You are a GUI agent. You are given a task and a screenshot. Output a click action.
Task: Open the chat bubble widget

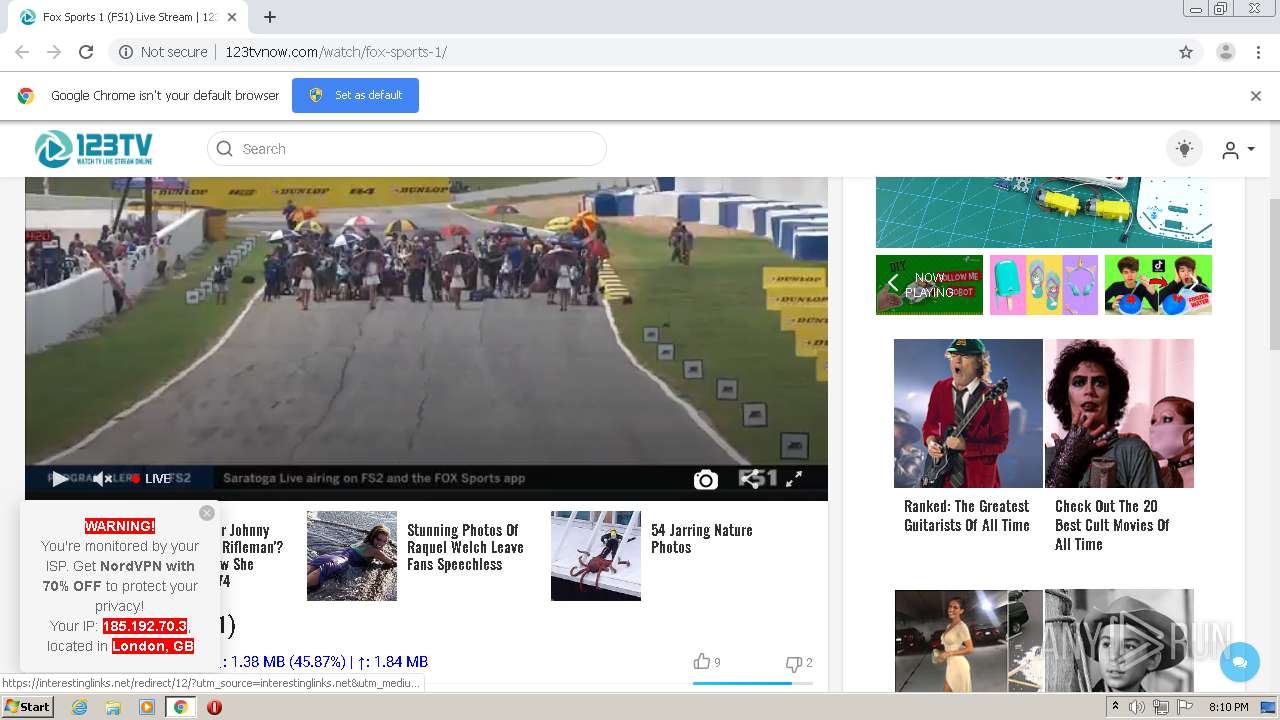tap(1240, 662)
